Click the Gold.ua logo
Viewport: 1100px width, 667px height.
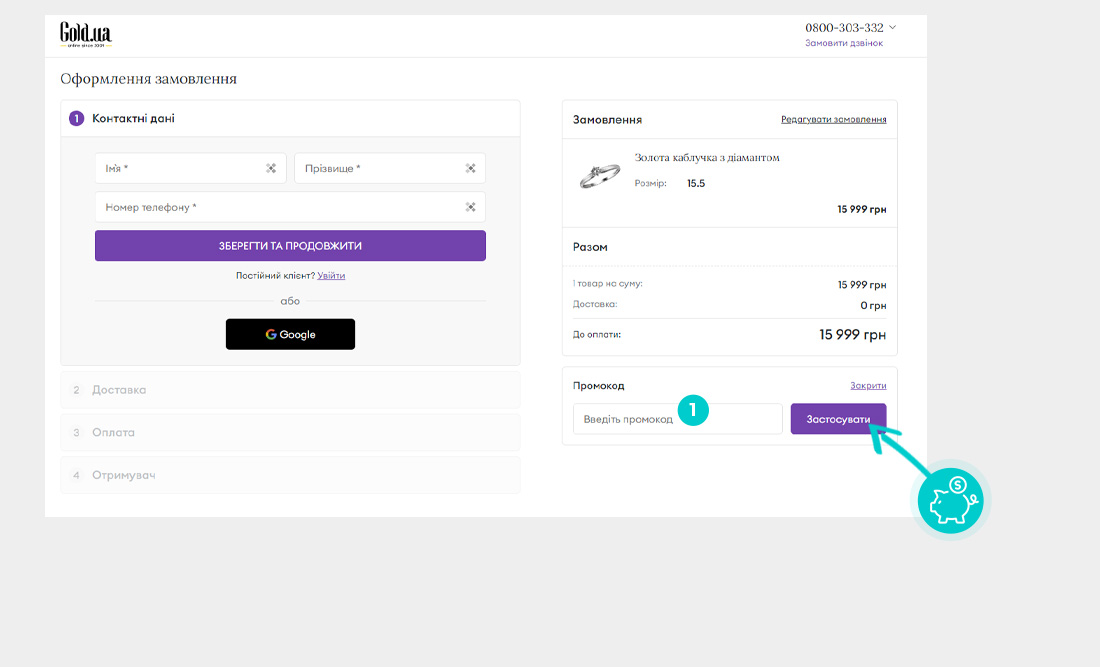click(86, 35)
